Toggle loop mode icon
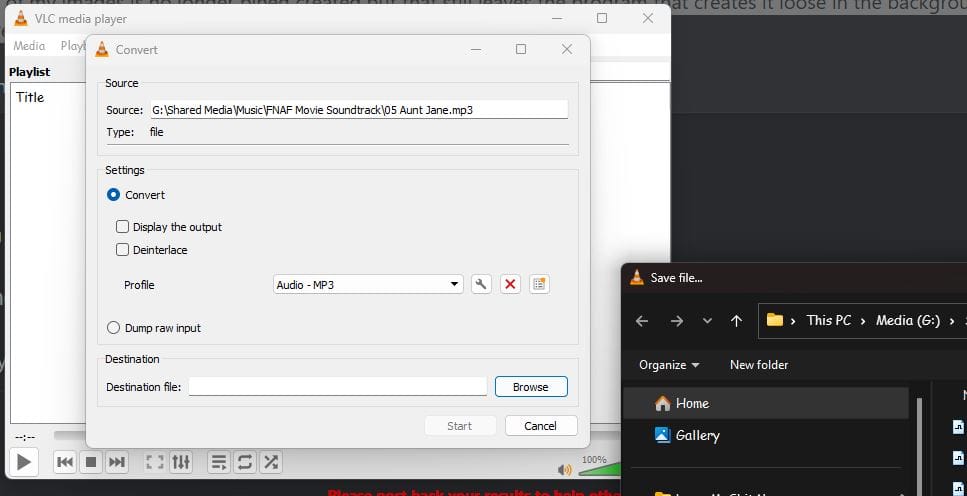Screen dimensions: 967x496 [x=245, y=462]
